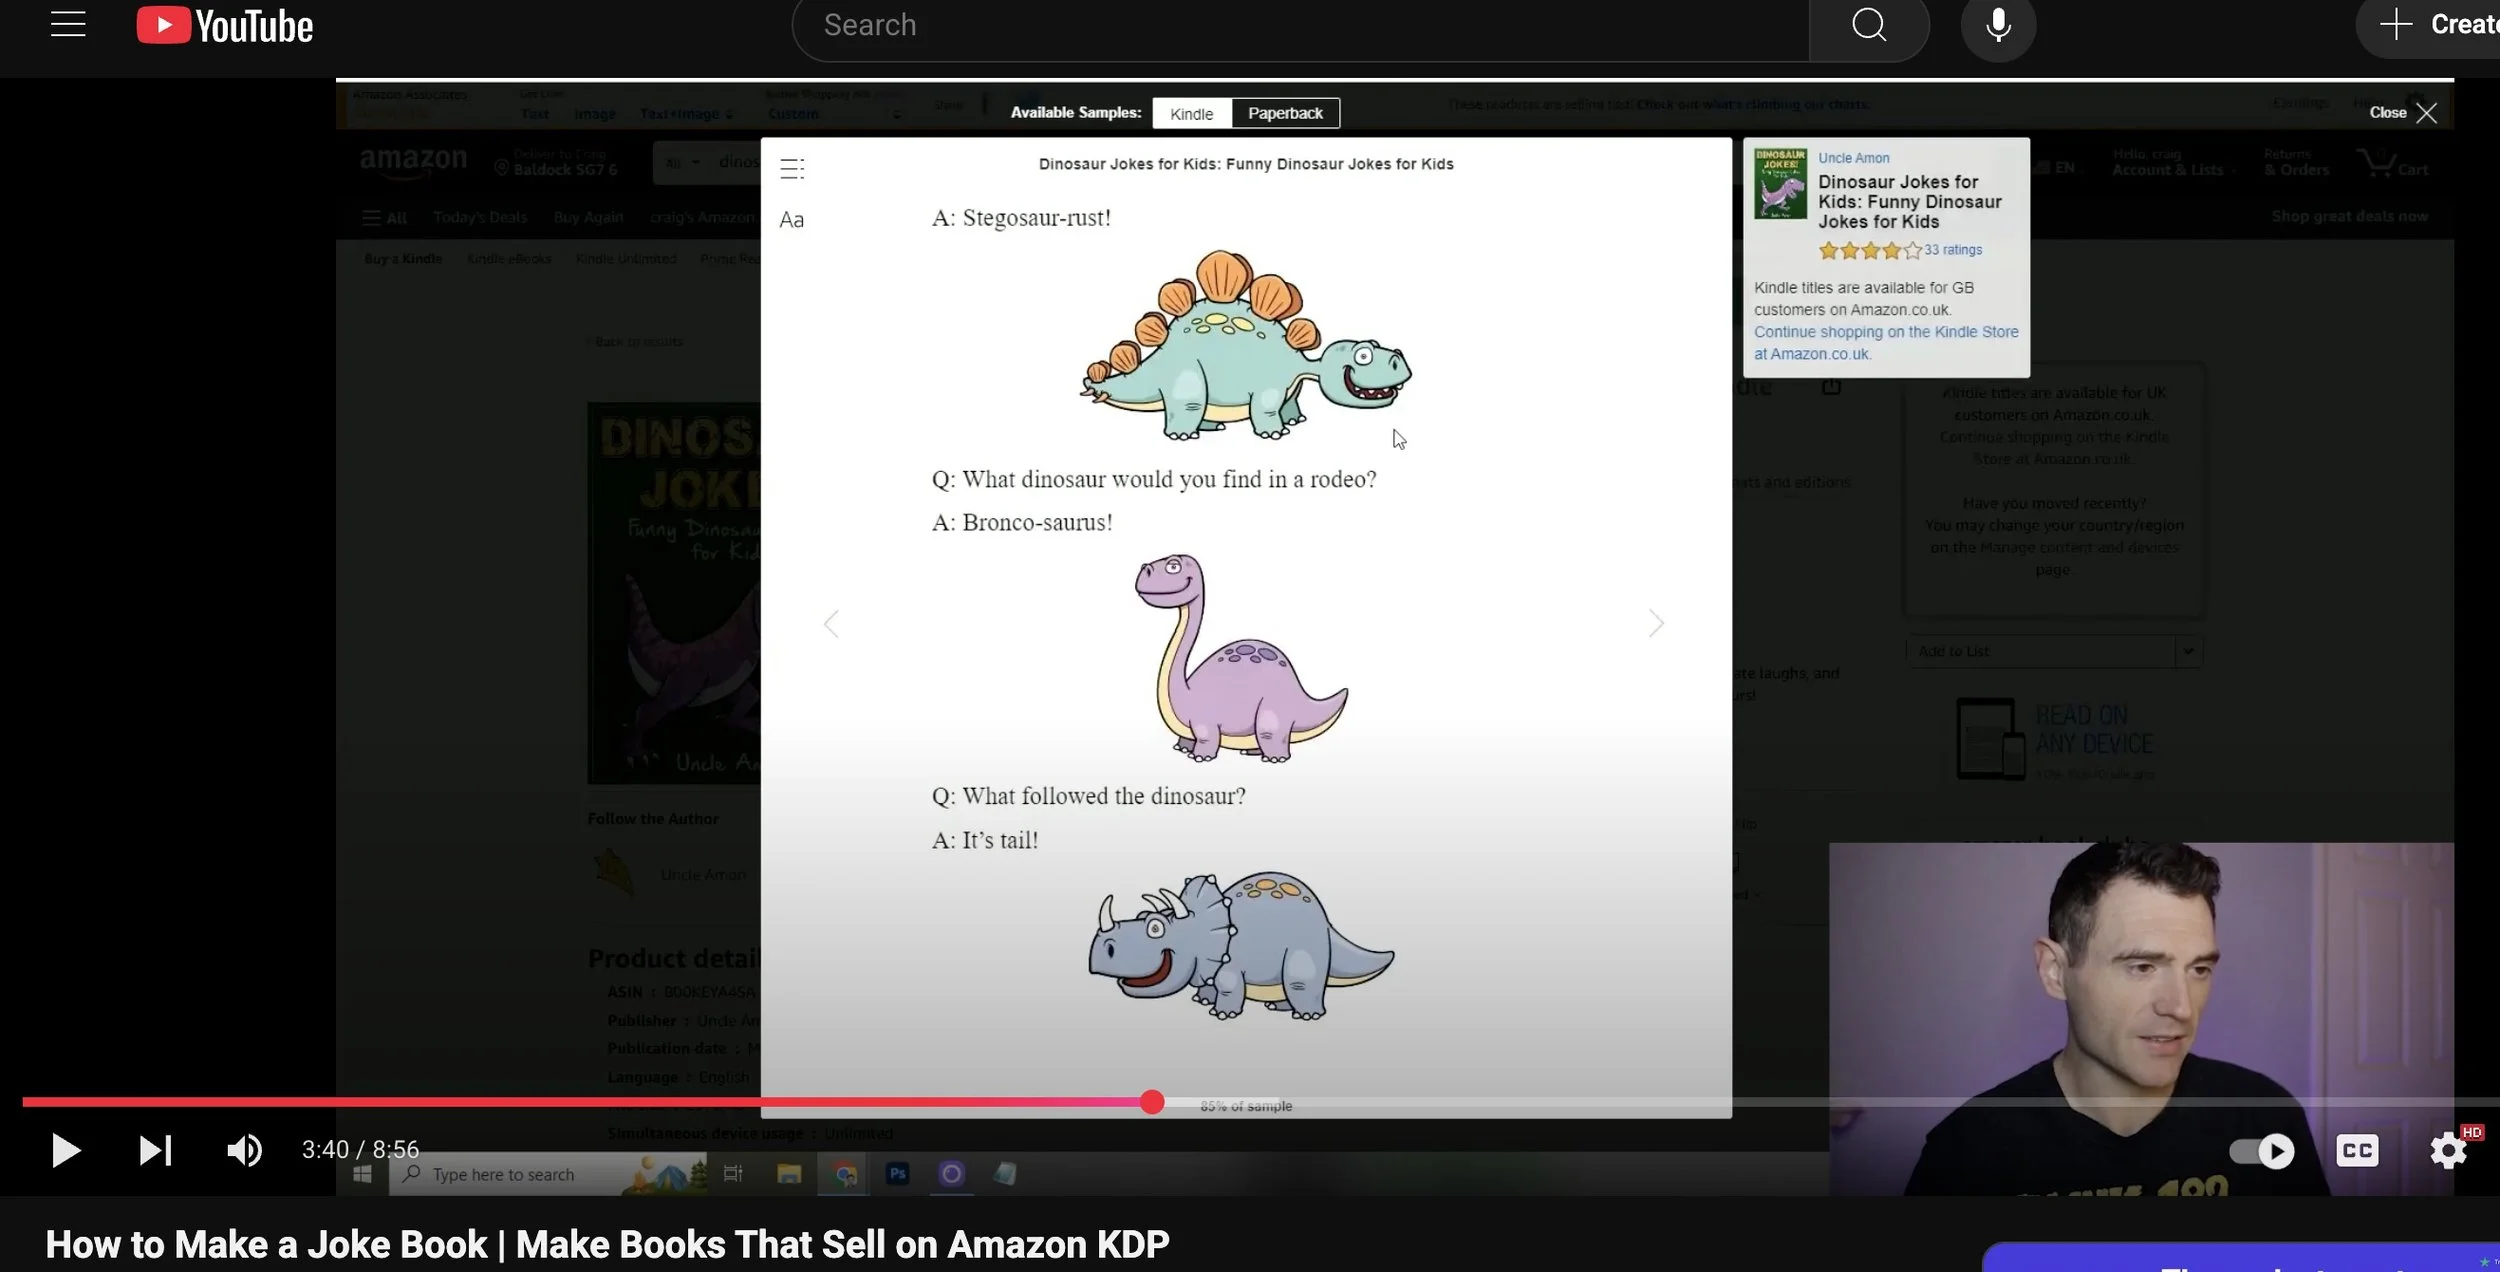Select the Kindle sample tab

click(1191, 113)
